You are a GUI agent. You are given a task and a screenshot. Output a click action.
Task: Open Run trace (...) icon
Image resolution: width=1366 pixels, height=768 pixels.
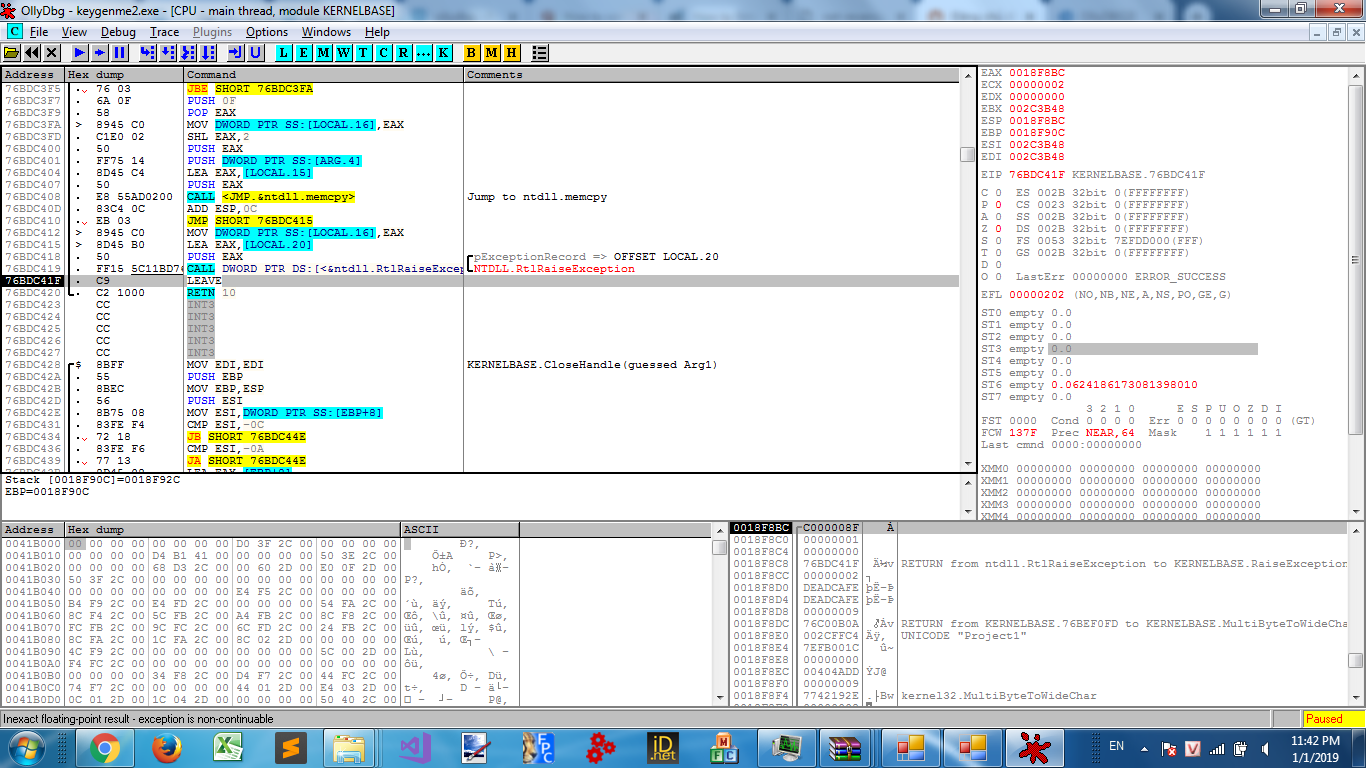[424, 52]
